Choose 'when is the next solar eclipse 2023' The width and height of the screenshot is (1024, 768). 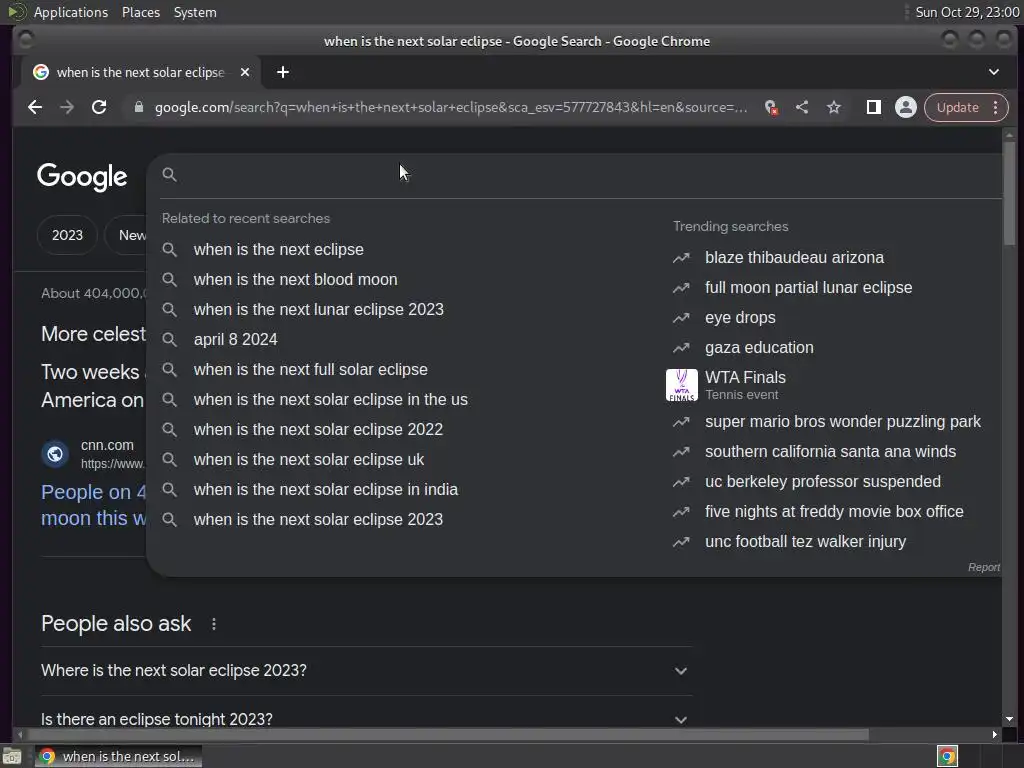point(318,520)
